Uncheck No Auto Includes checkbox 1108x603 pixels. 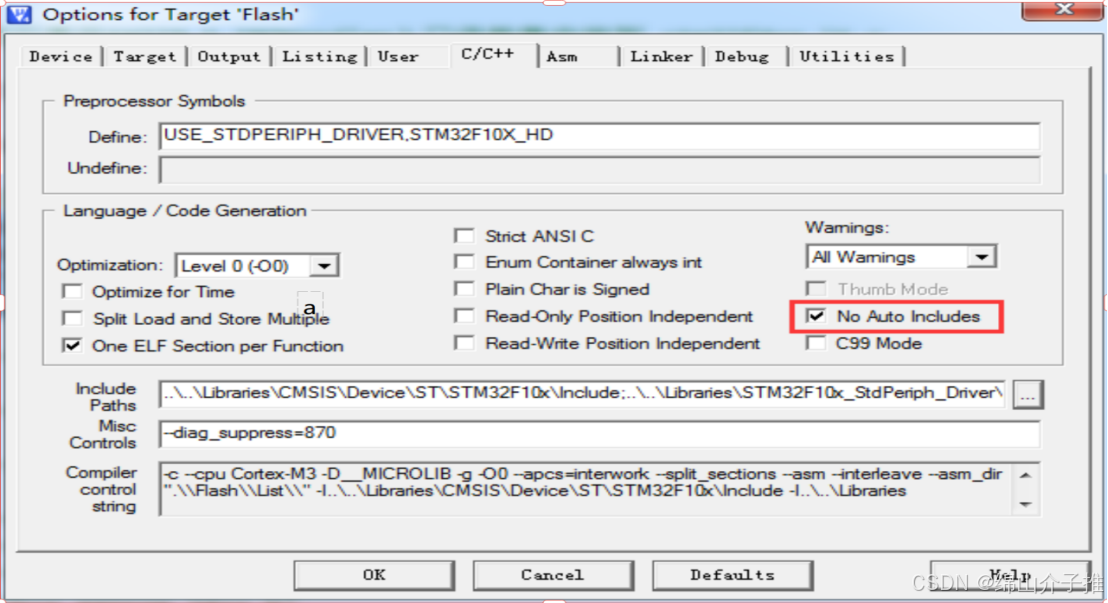[x=816, y=316]
